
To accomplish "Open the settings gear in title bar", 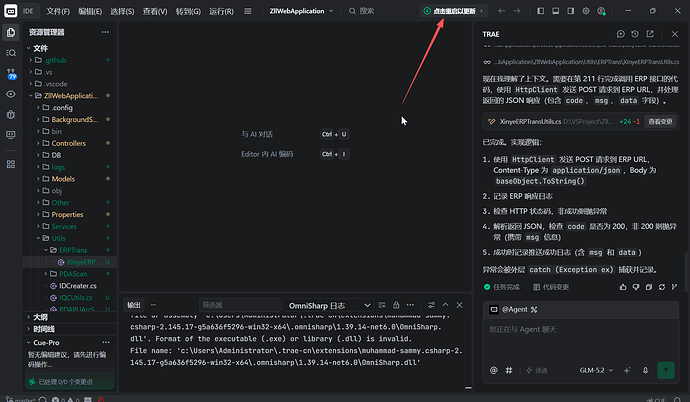I will click(586, 11).
